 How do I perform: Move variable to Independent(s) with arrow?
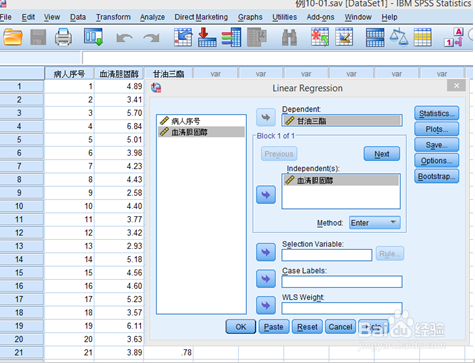pos(266,195)
